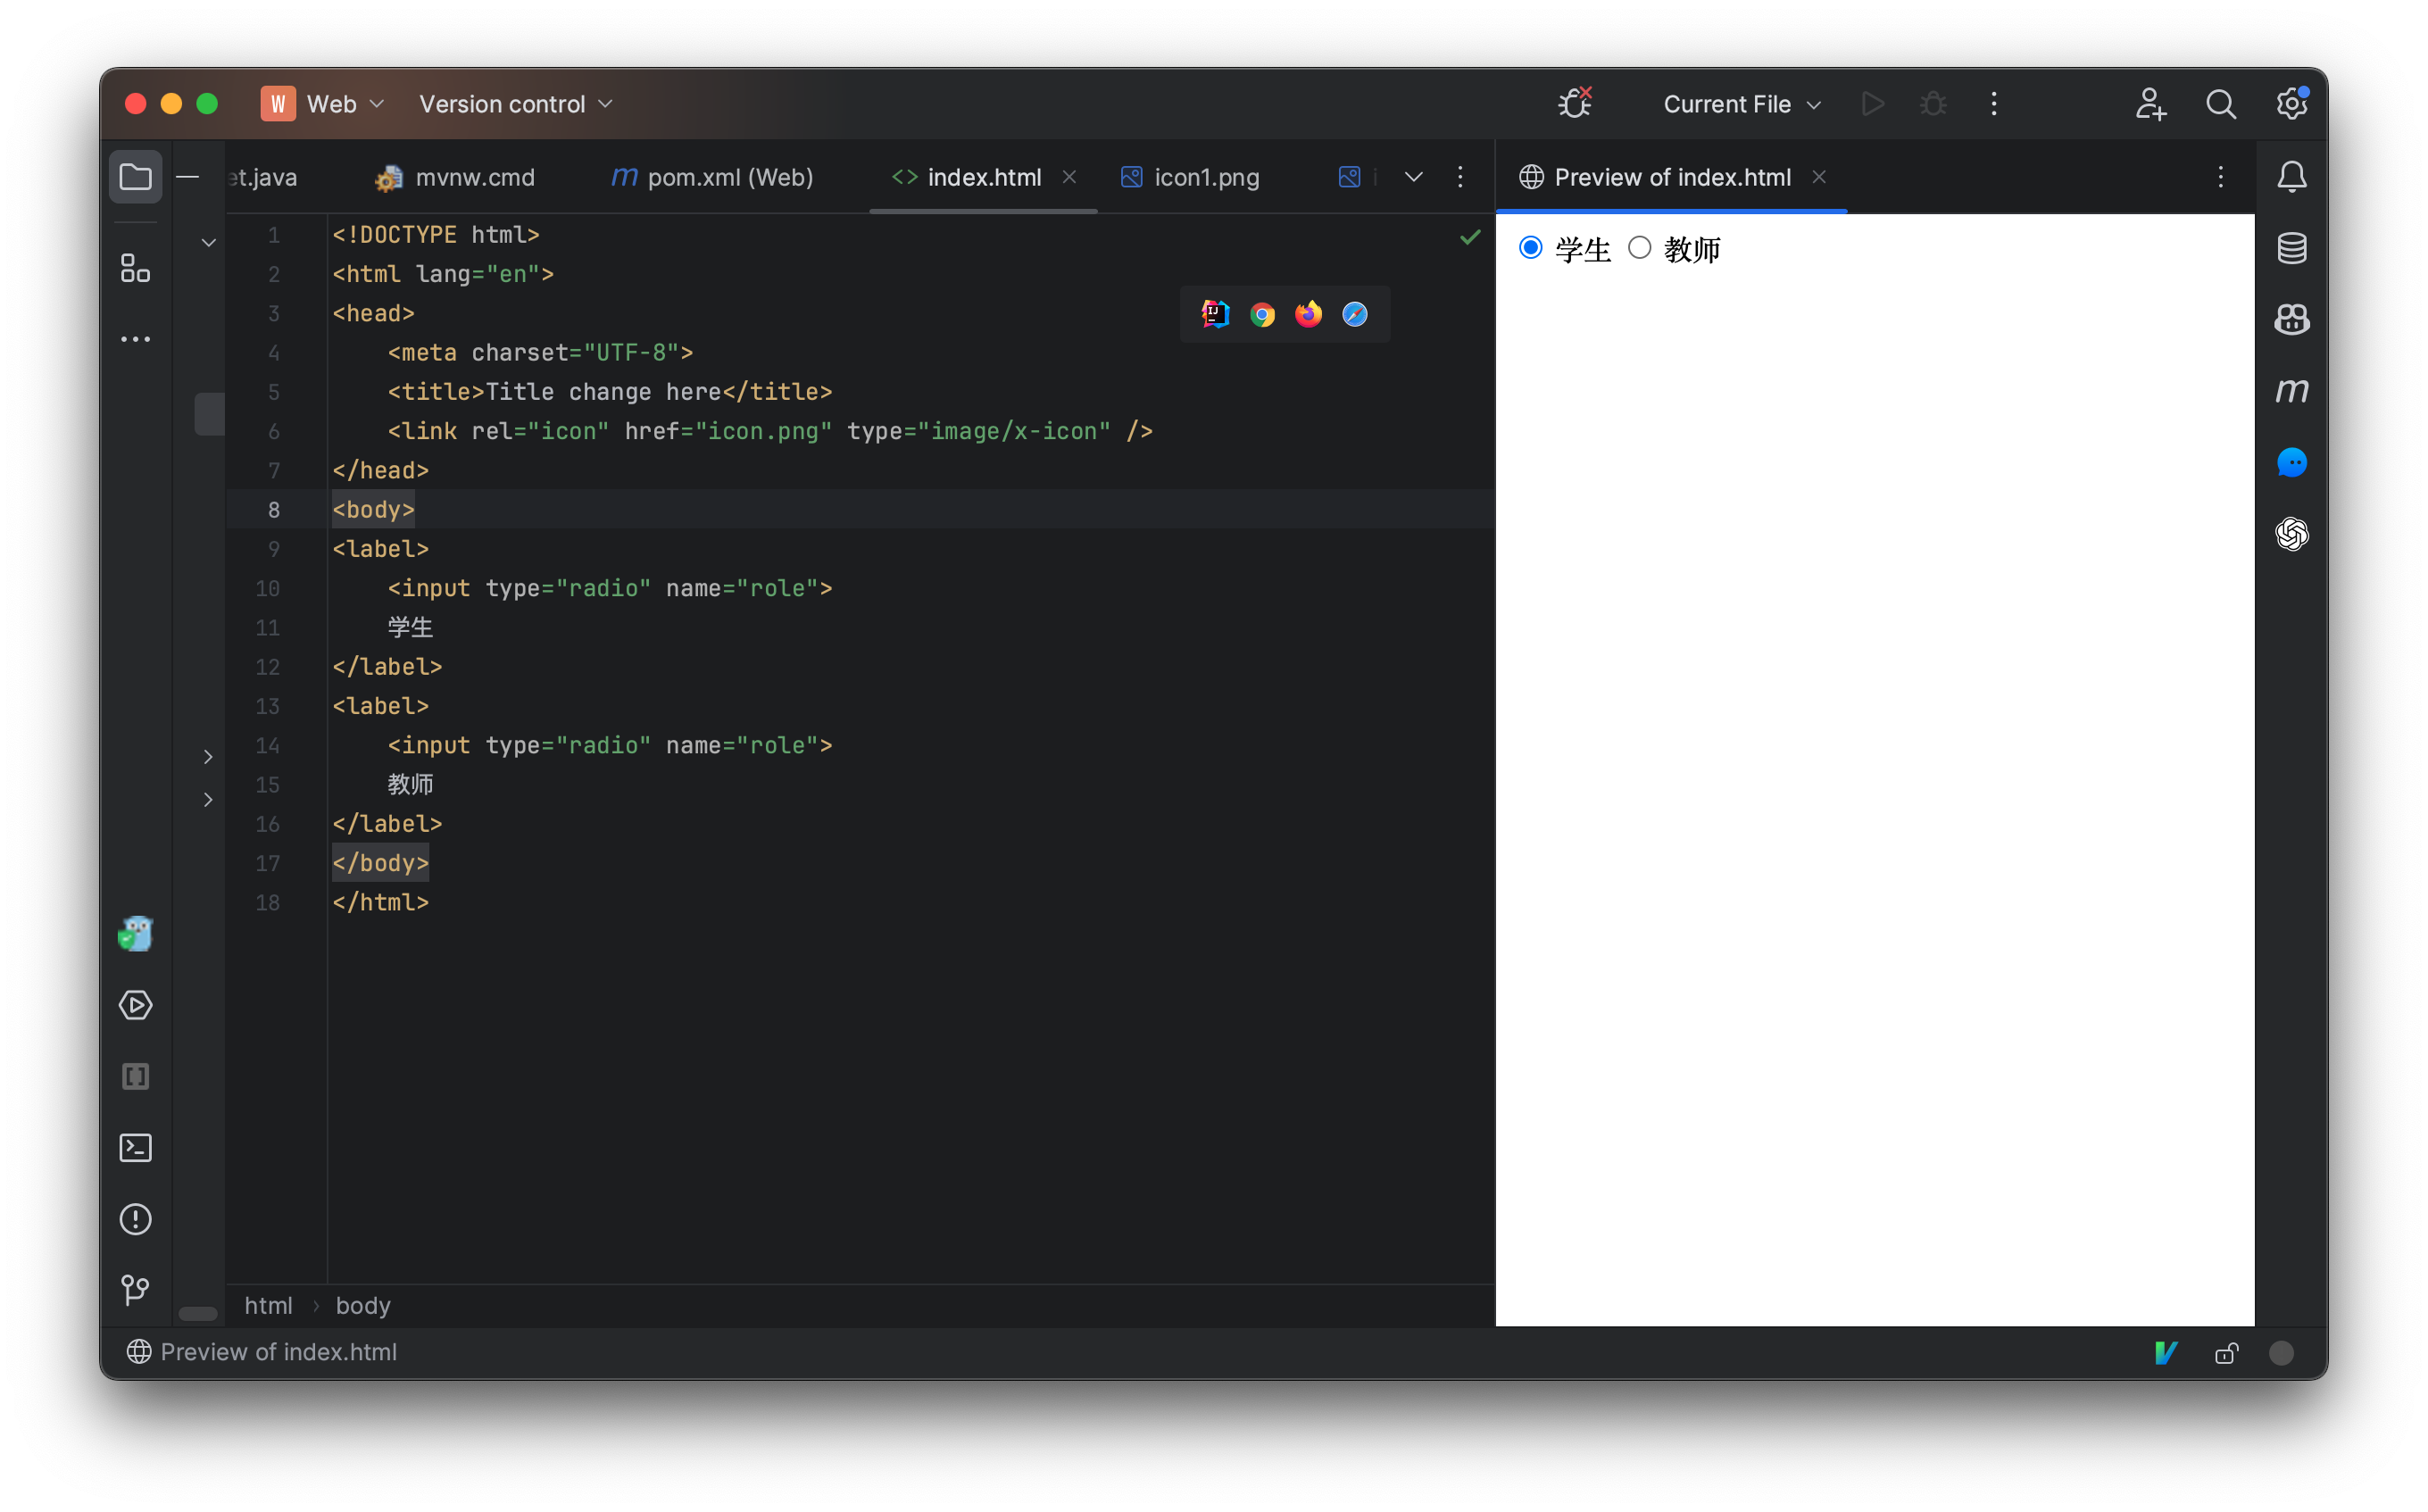This screenshot has width=2428, height=1512.
Task: Open Search Everywhere magnifier
Action: pyautogui.click(x=2220, y=104)
